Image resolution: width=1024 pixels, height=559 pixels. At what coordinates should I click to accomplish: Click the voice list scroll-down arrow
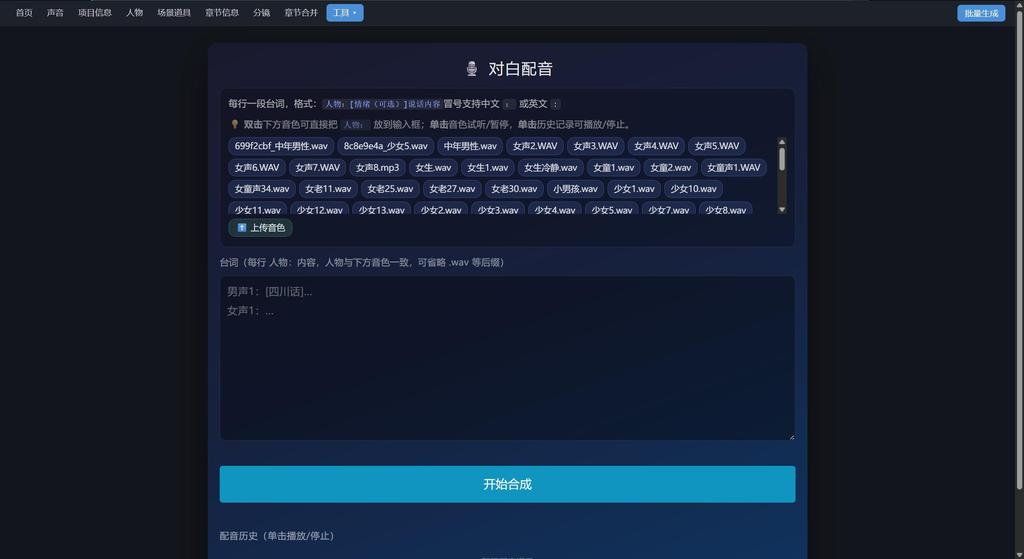[782, 210]
